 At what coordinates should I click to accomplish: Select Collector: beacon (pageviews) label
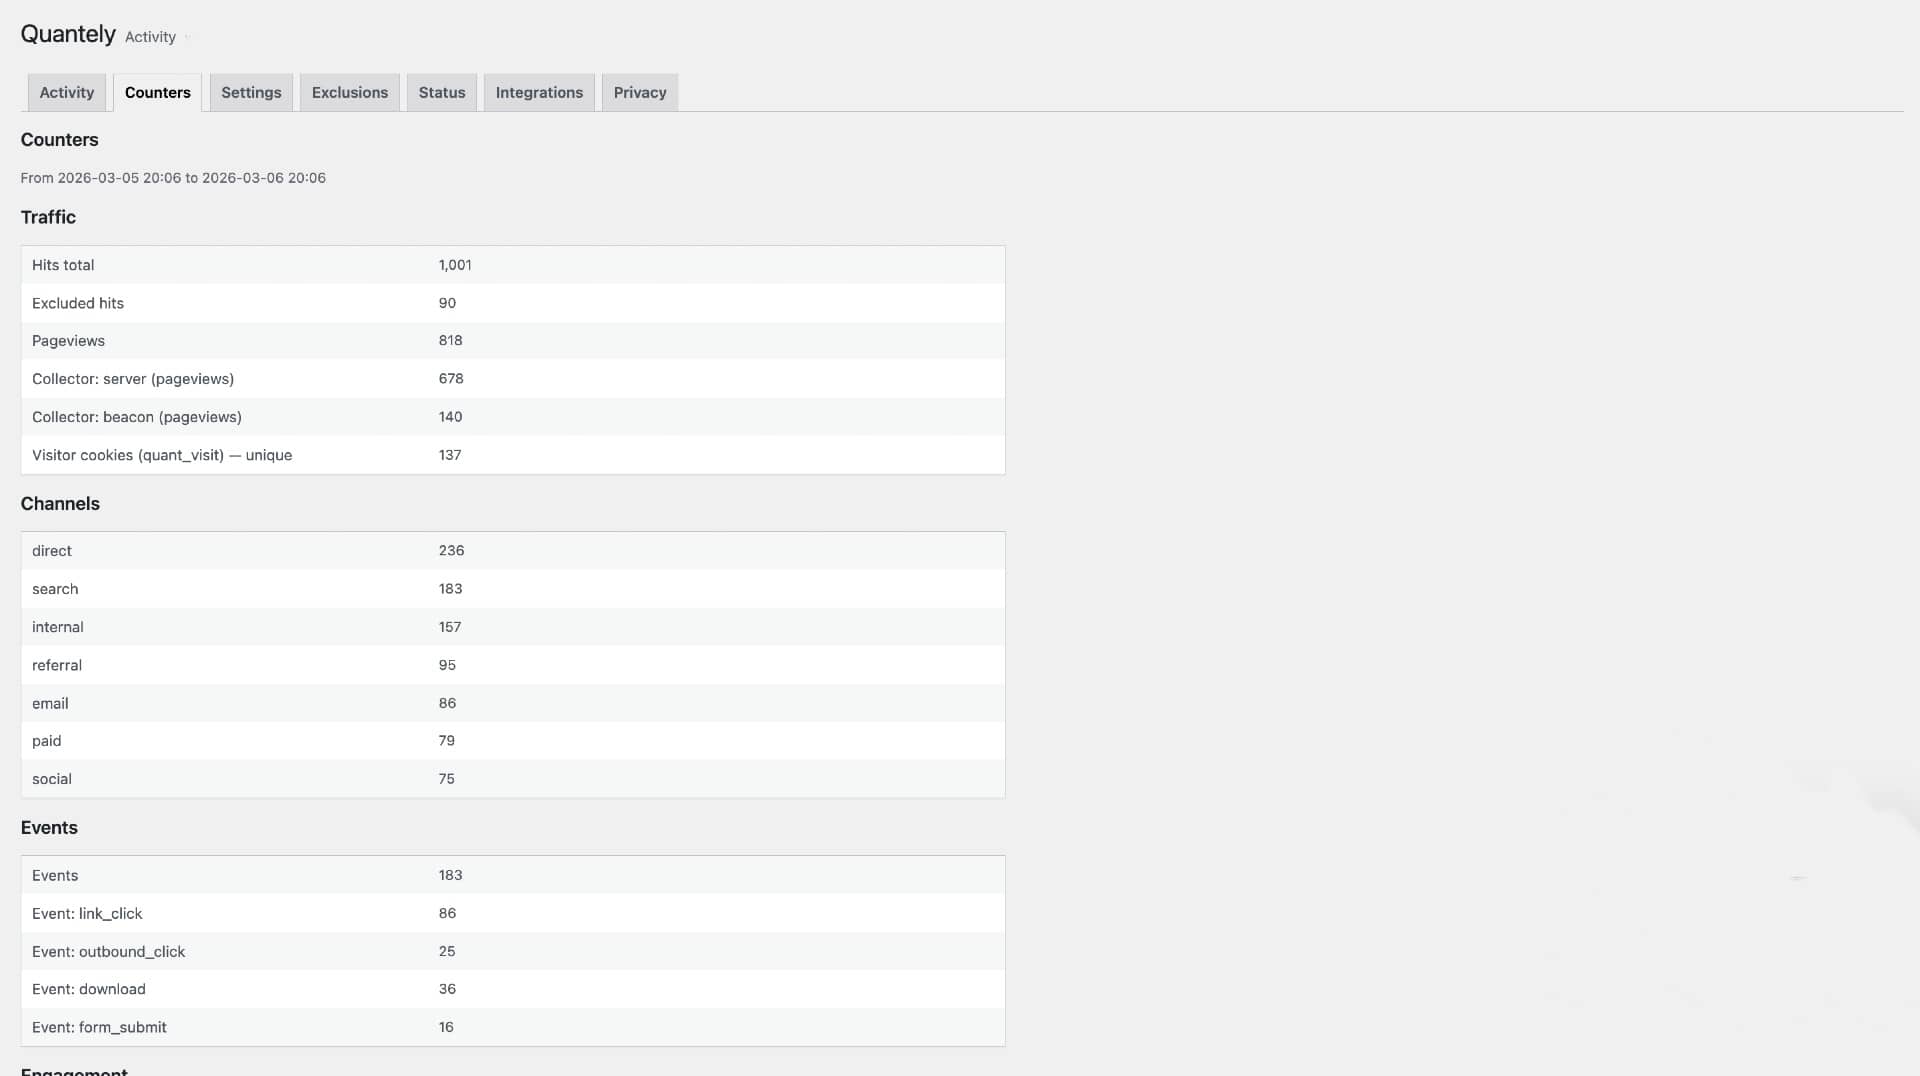pos(137,417)
